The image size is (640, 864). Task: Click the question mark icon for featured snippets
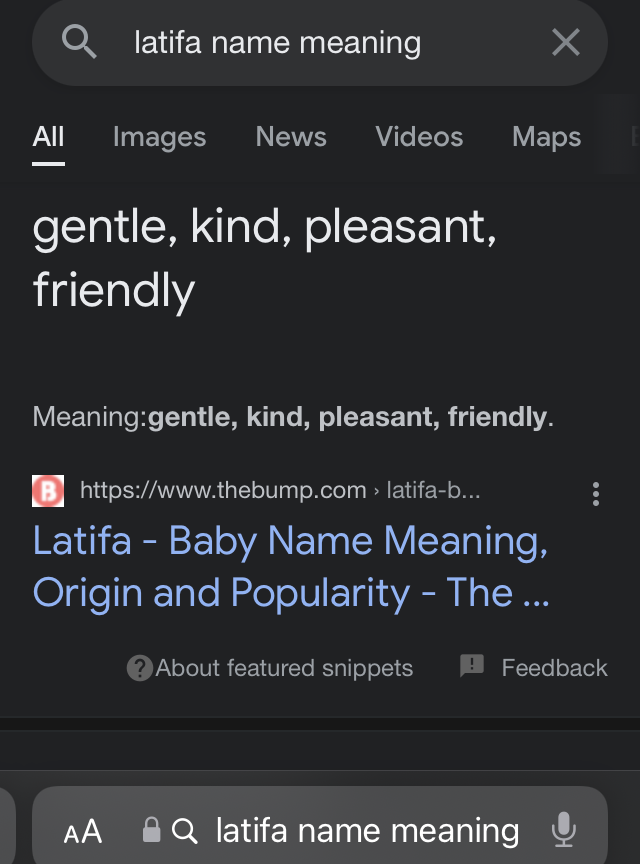pyautogui.click(x=139, y=668)
